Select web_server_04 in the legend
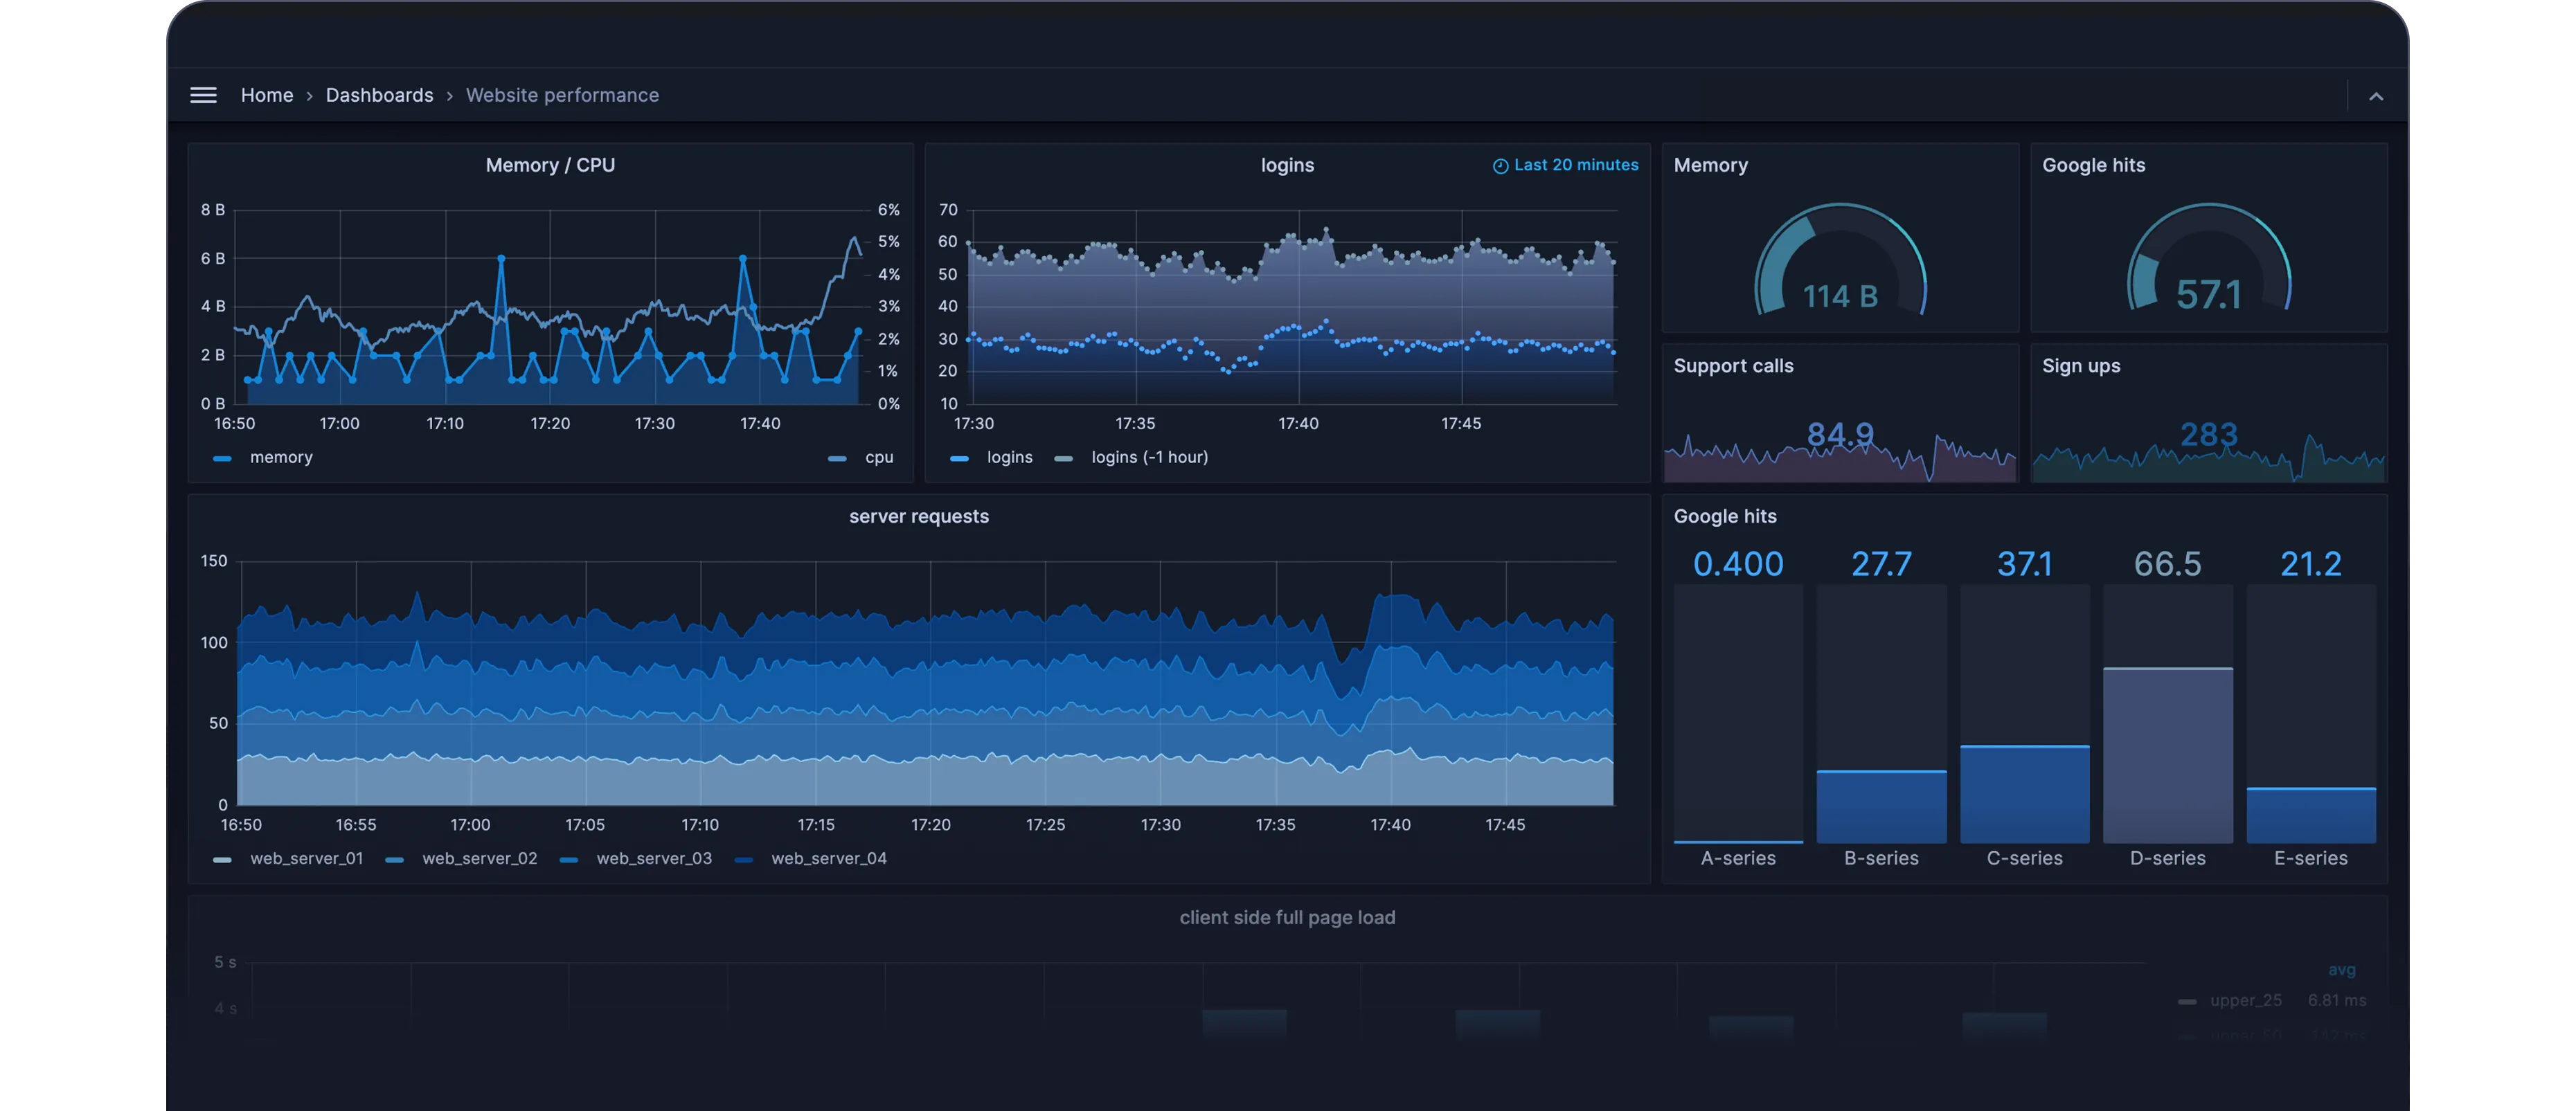The height and width of the screenshot is (1111, 2576). [828, 858]
